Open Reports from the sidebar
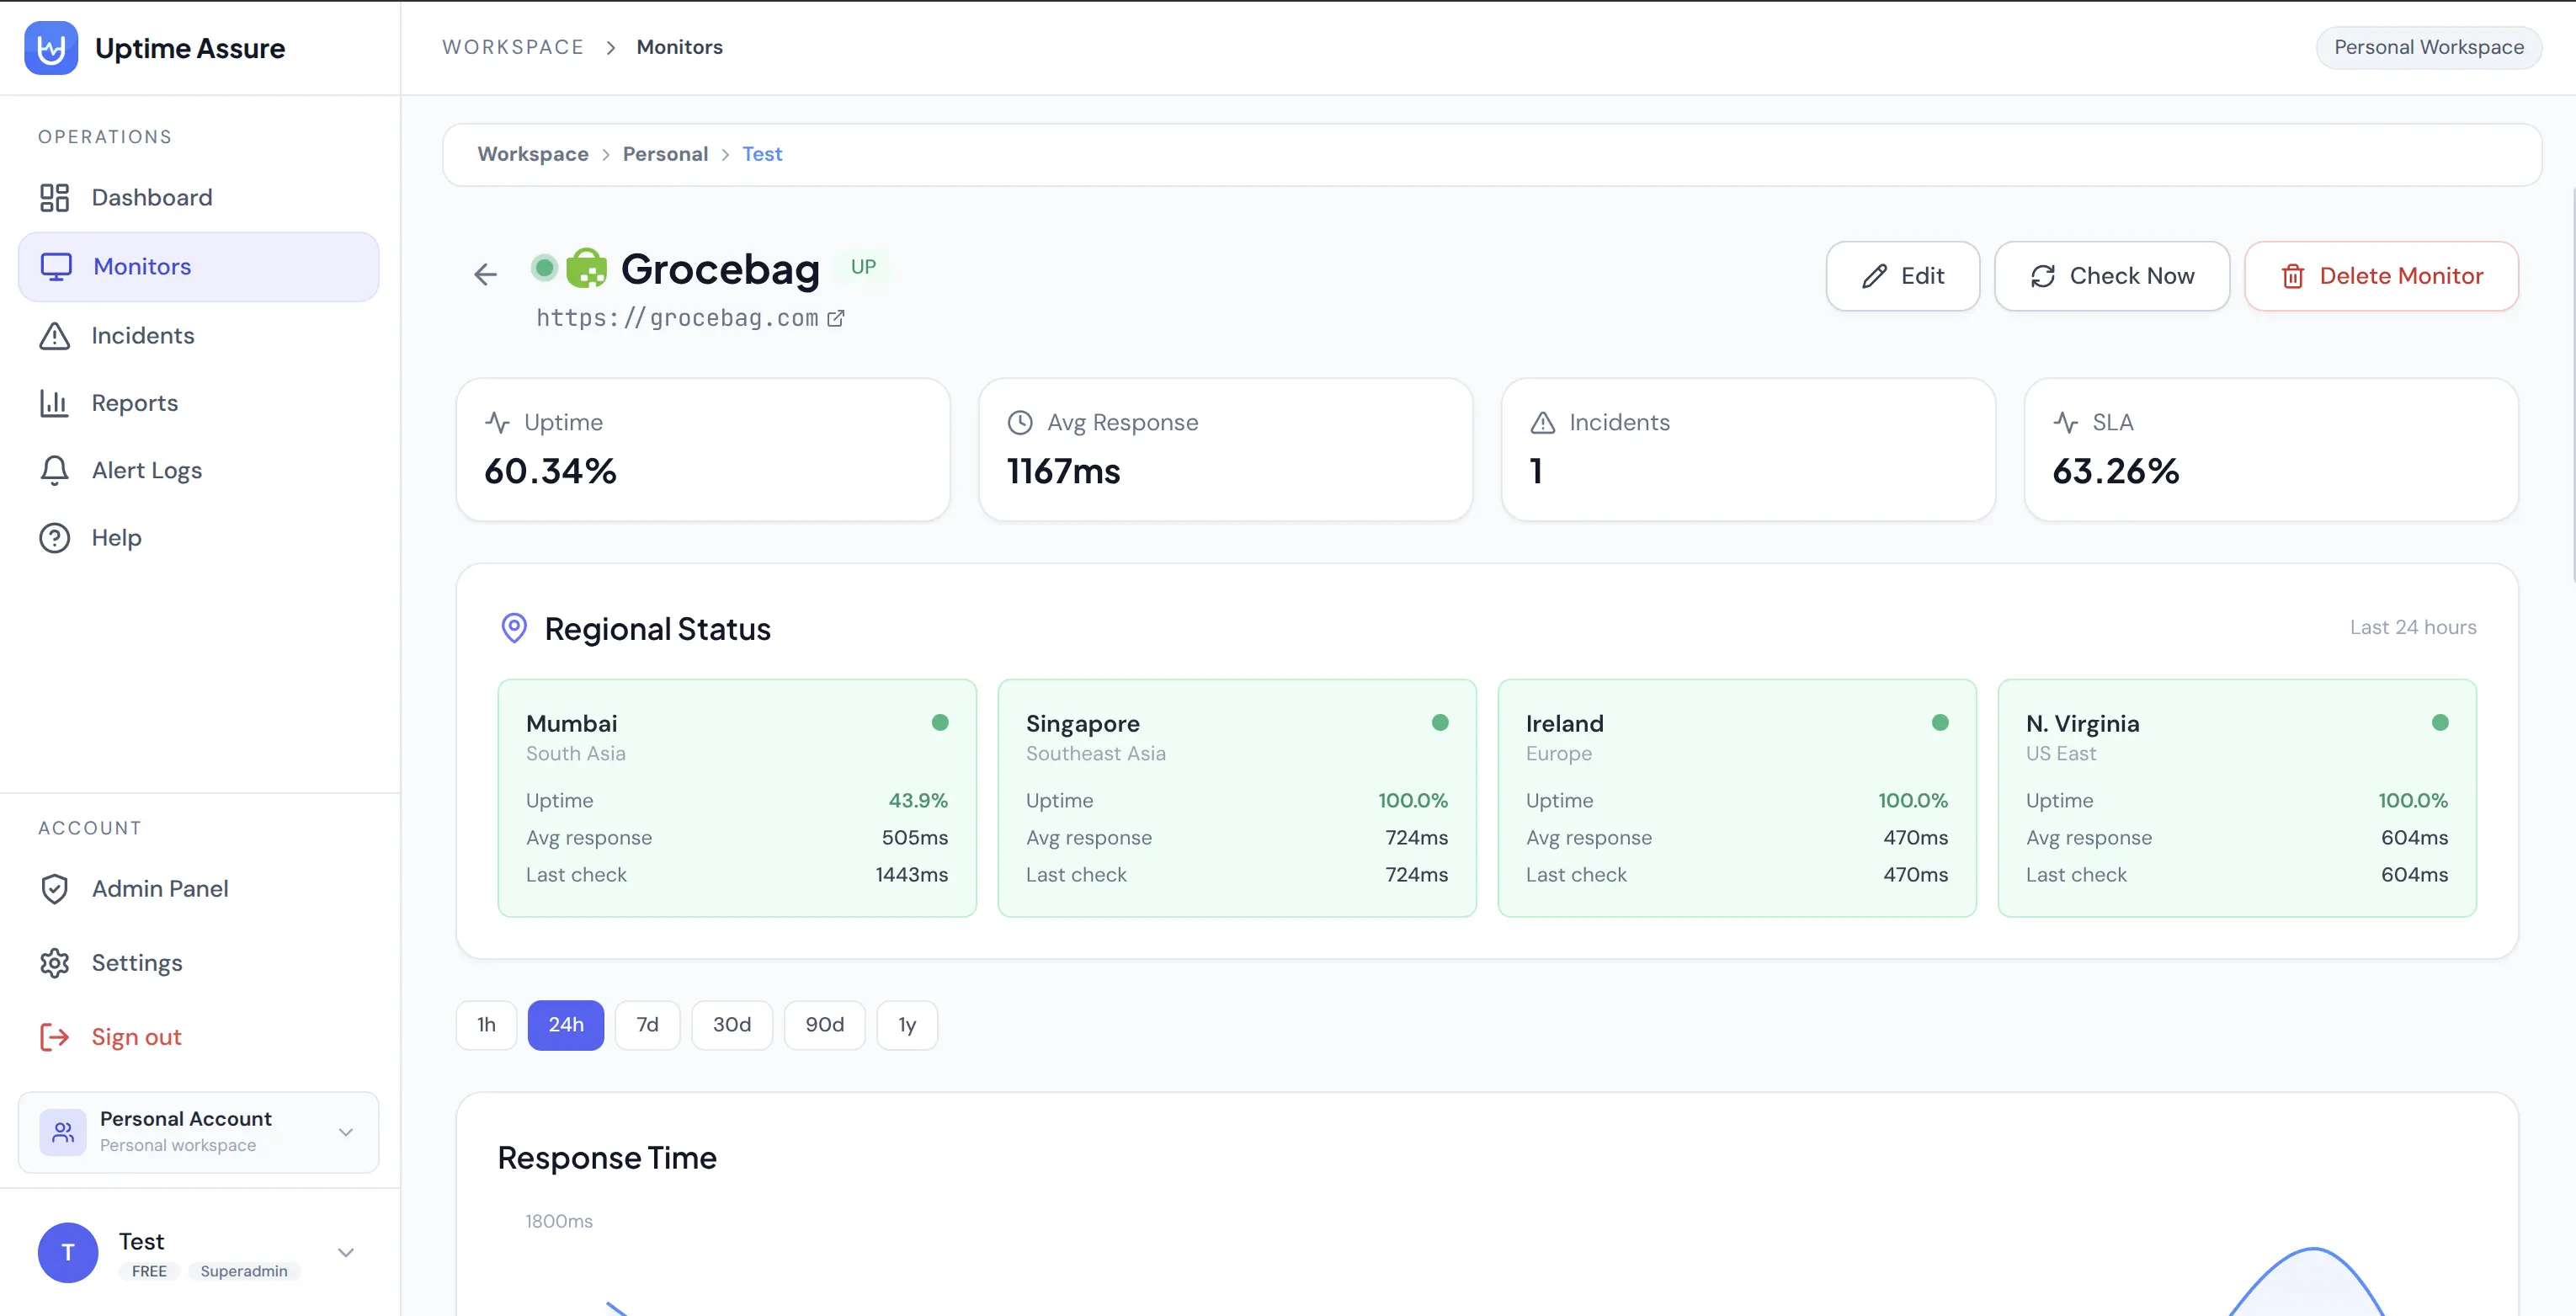 tap(198, 403)
